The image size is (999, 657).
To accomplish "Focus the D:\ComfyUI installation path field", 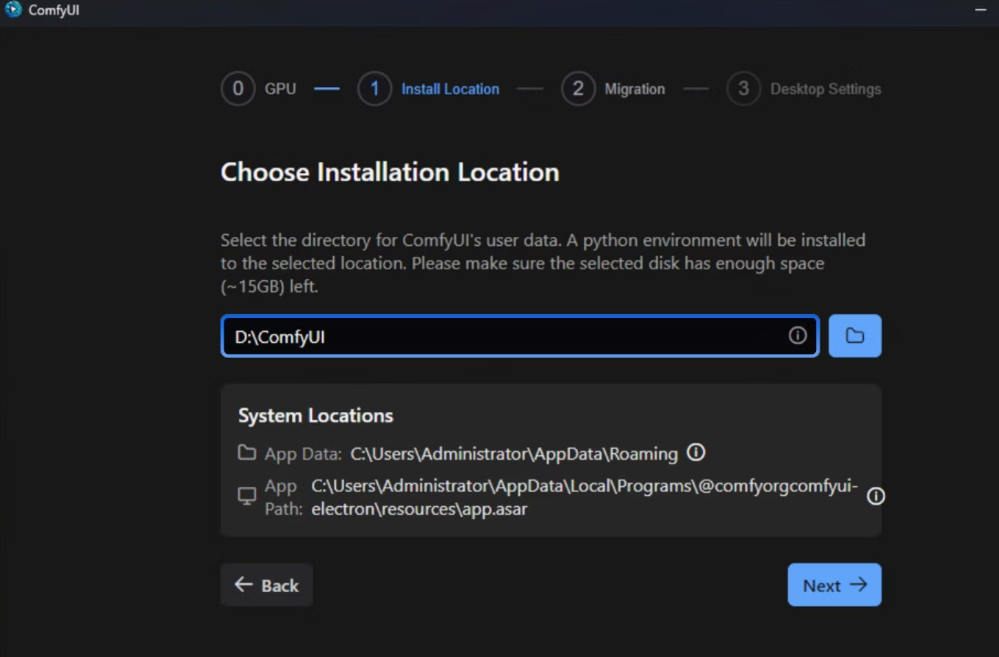I will (520, 336).
